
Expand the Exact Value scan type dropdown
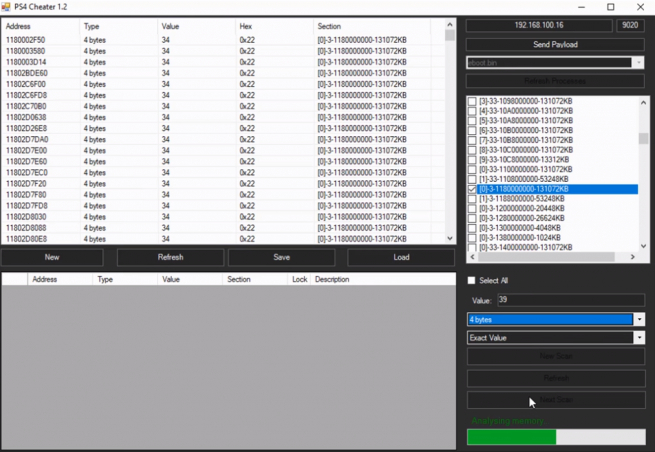tap(639, 338)
